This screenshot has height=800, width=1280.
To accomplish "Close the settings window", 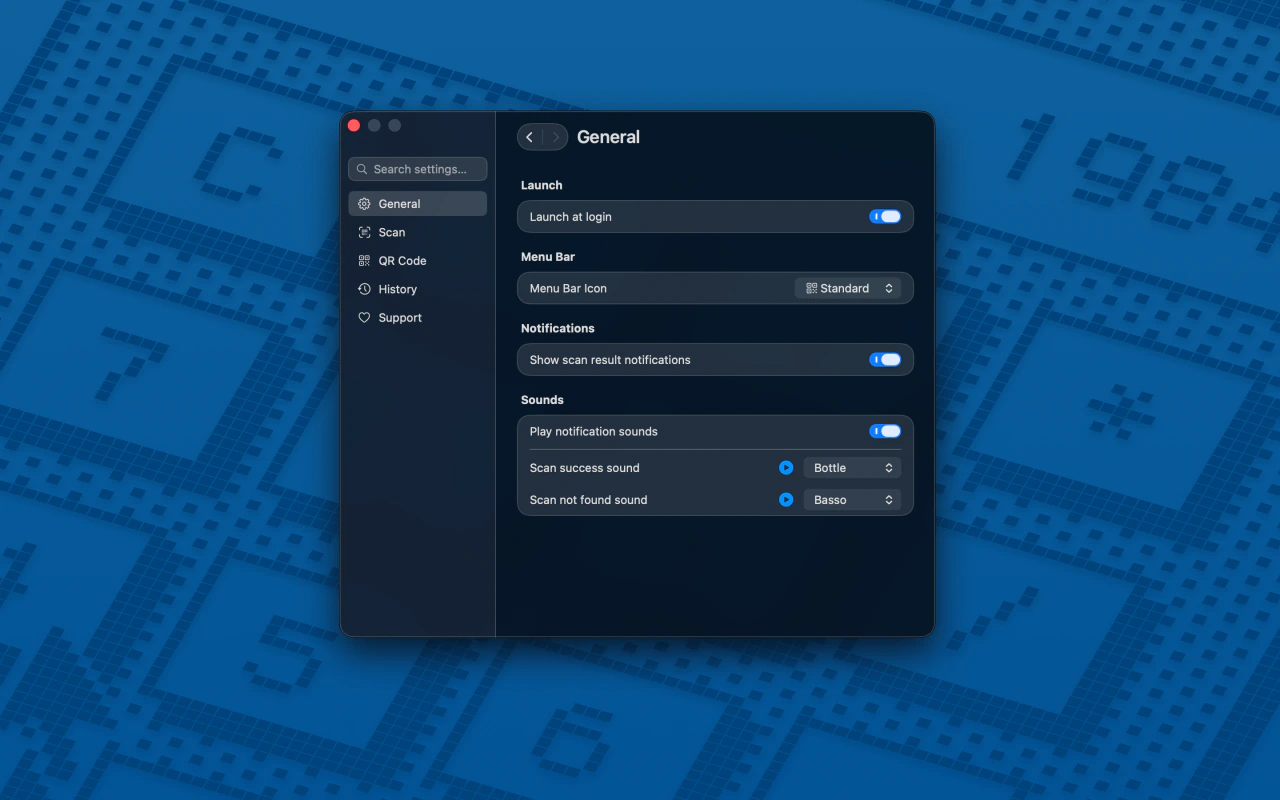I will click(354, 125).
